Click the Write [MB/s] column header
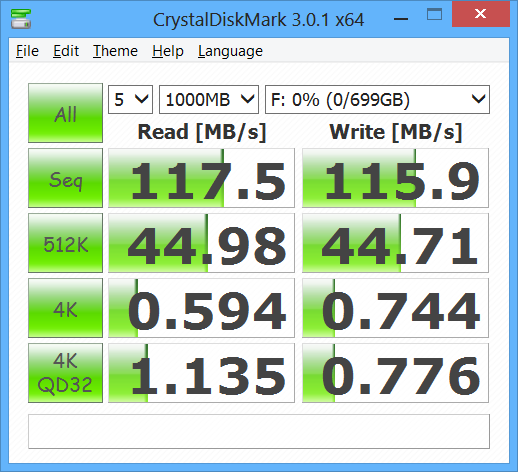Image resolution: width=518 pixels, height=472 pixels. [396, 132]
